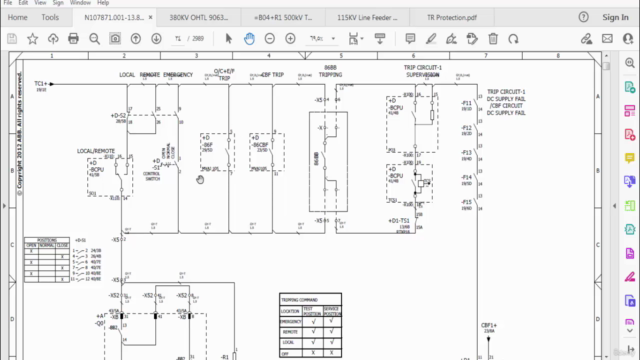The width and height of the screenshot is (640, 360).
Task: Select the arrow selection tool
Action: (x=229, y=39)
